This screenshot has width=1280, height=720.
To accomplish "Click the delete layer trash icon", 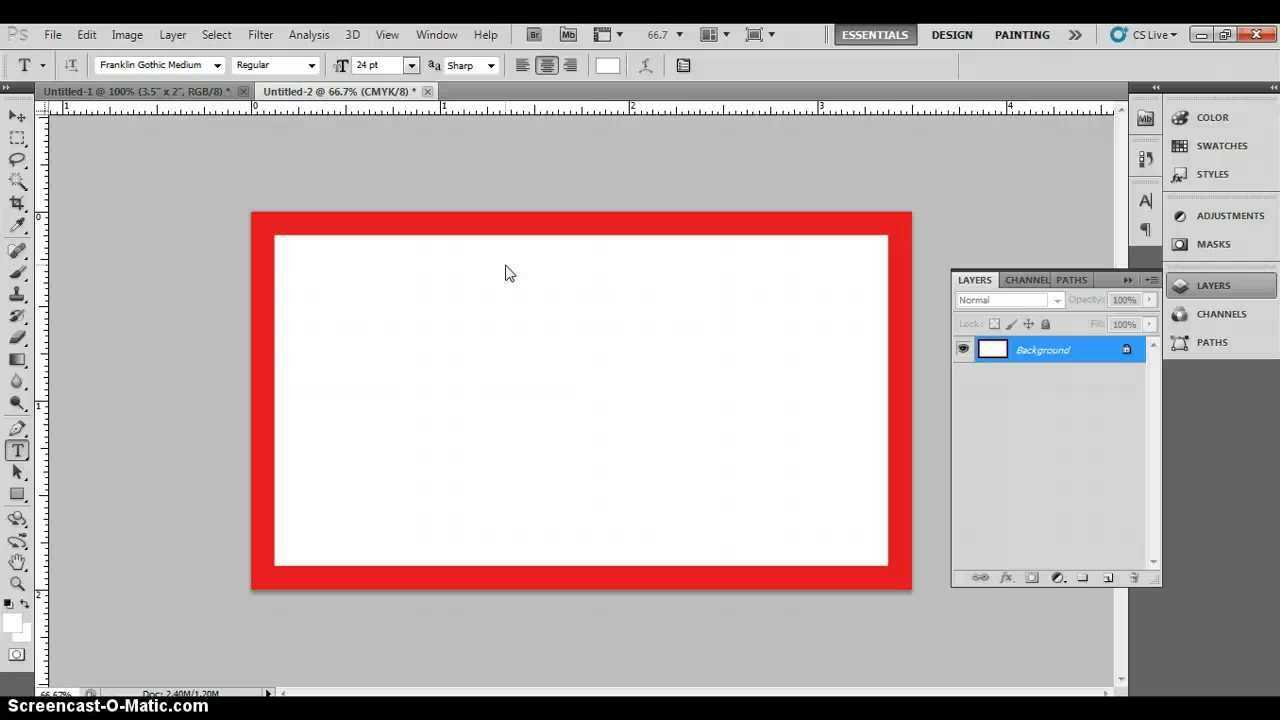I will point(1134,578).
